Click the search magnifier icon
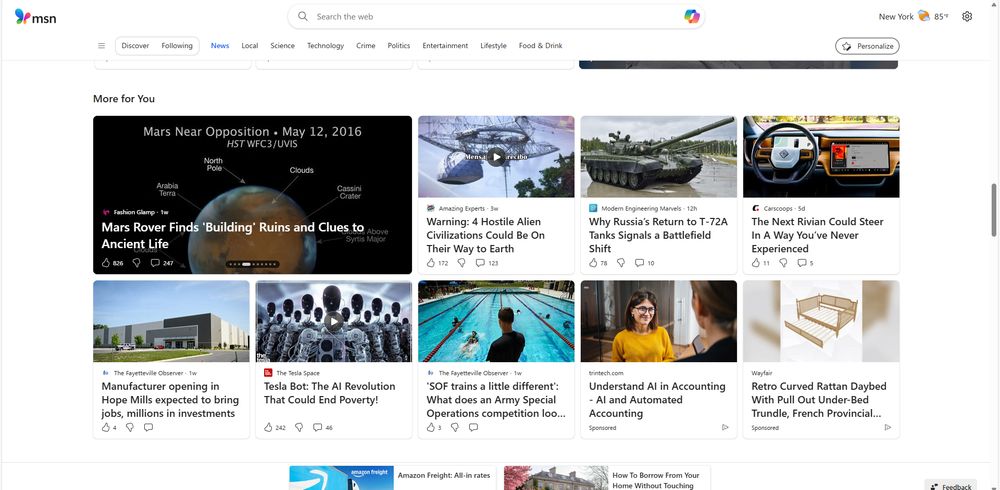Image resolution: width=1000 pixels, height=490 pixels. [x=304, y=17]
